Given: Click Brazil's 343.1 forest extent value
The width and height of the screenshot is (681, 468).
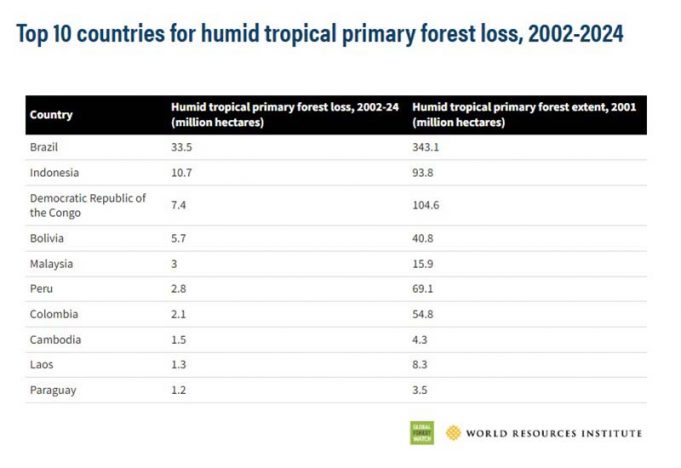Looking at the screenshot, I should point(427,147).
